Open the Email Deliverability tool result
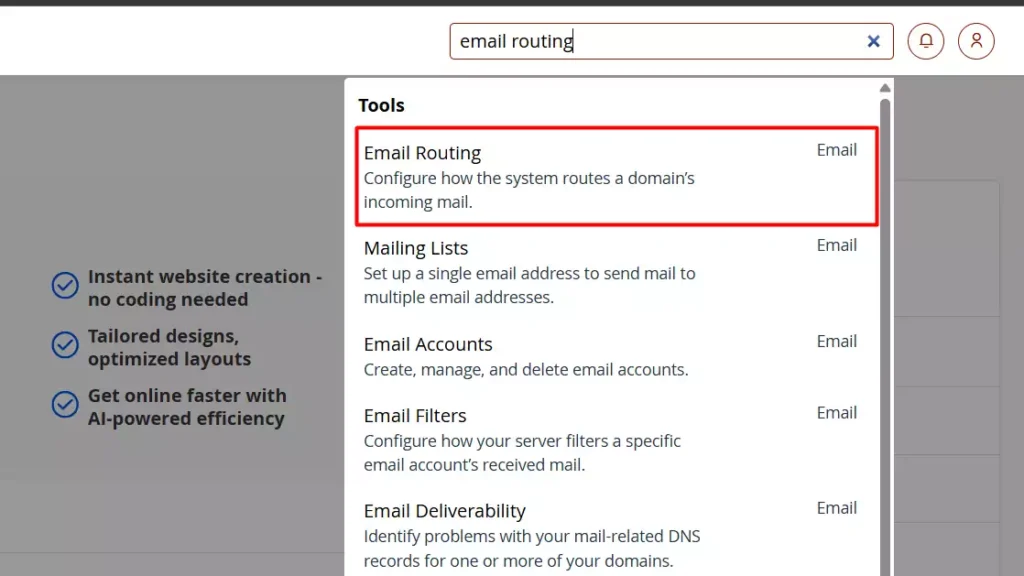The height and width of the screenshot is (576, 1024). (616, 534)
